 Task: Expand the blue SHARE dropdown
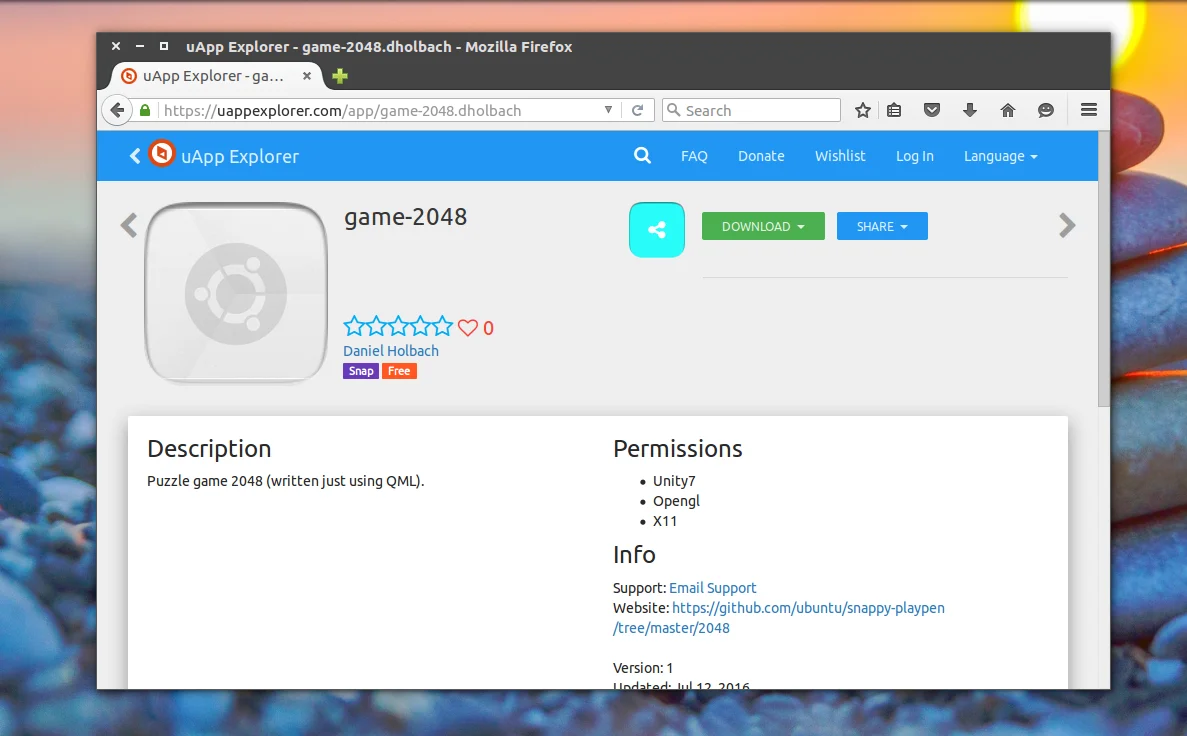(882, 226)
